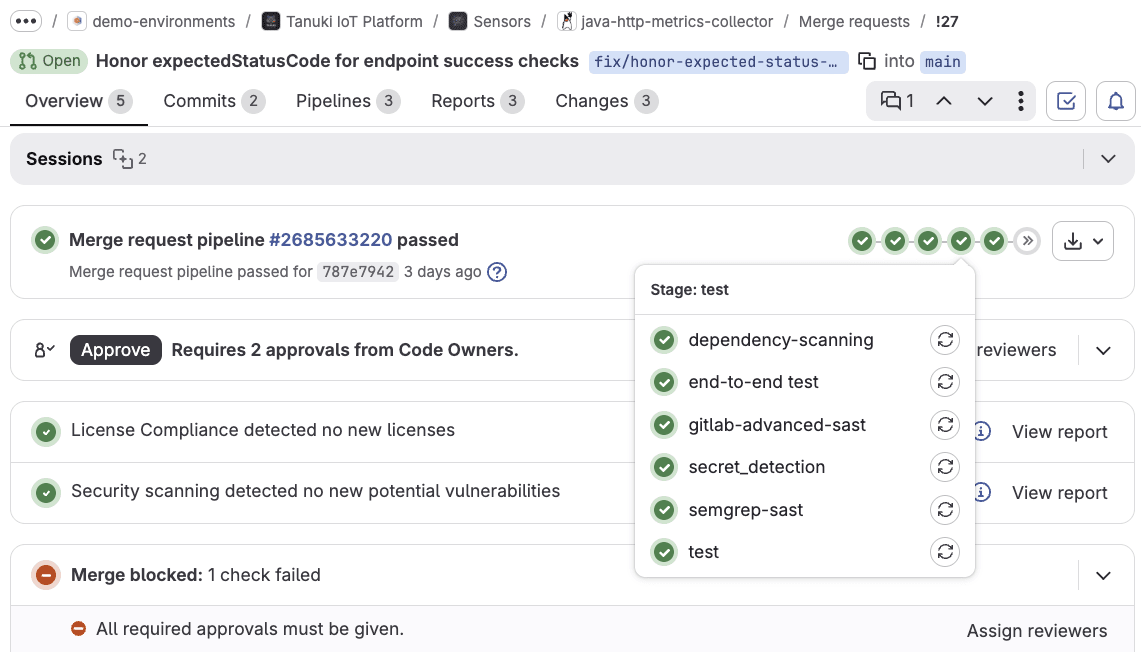Switch to the Changes tab
This screenshot has height=652, width=1141.
tap(606, 101)
